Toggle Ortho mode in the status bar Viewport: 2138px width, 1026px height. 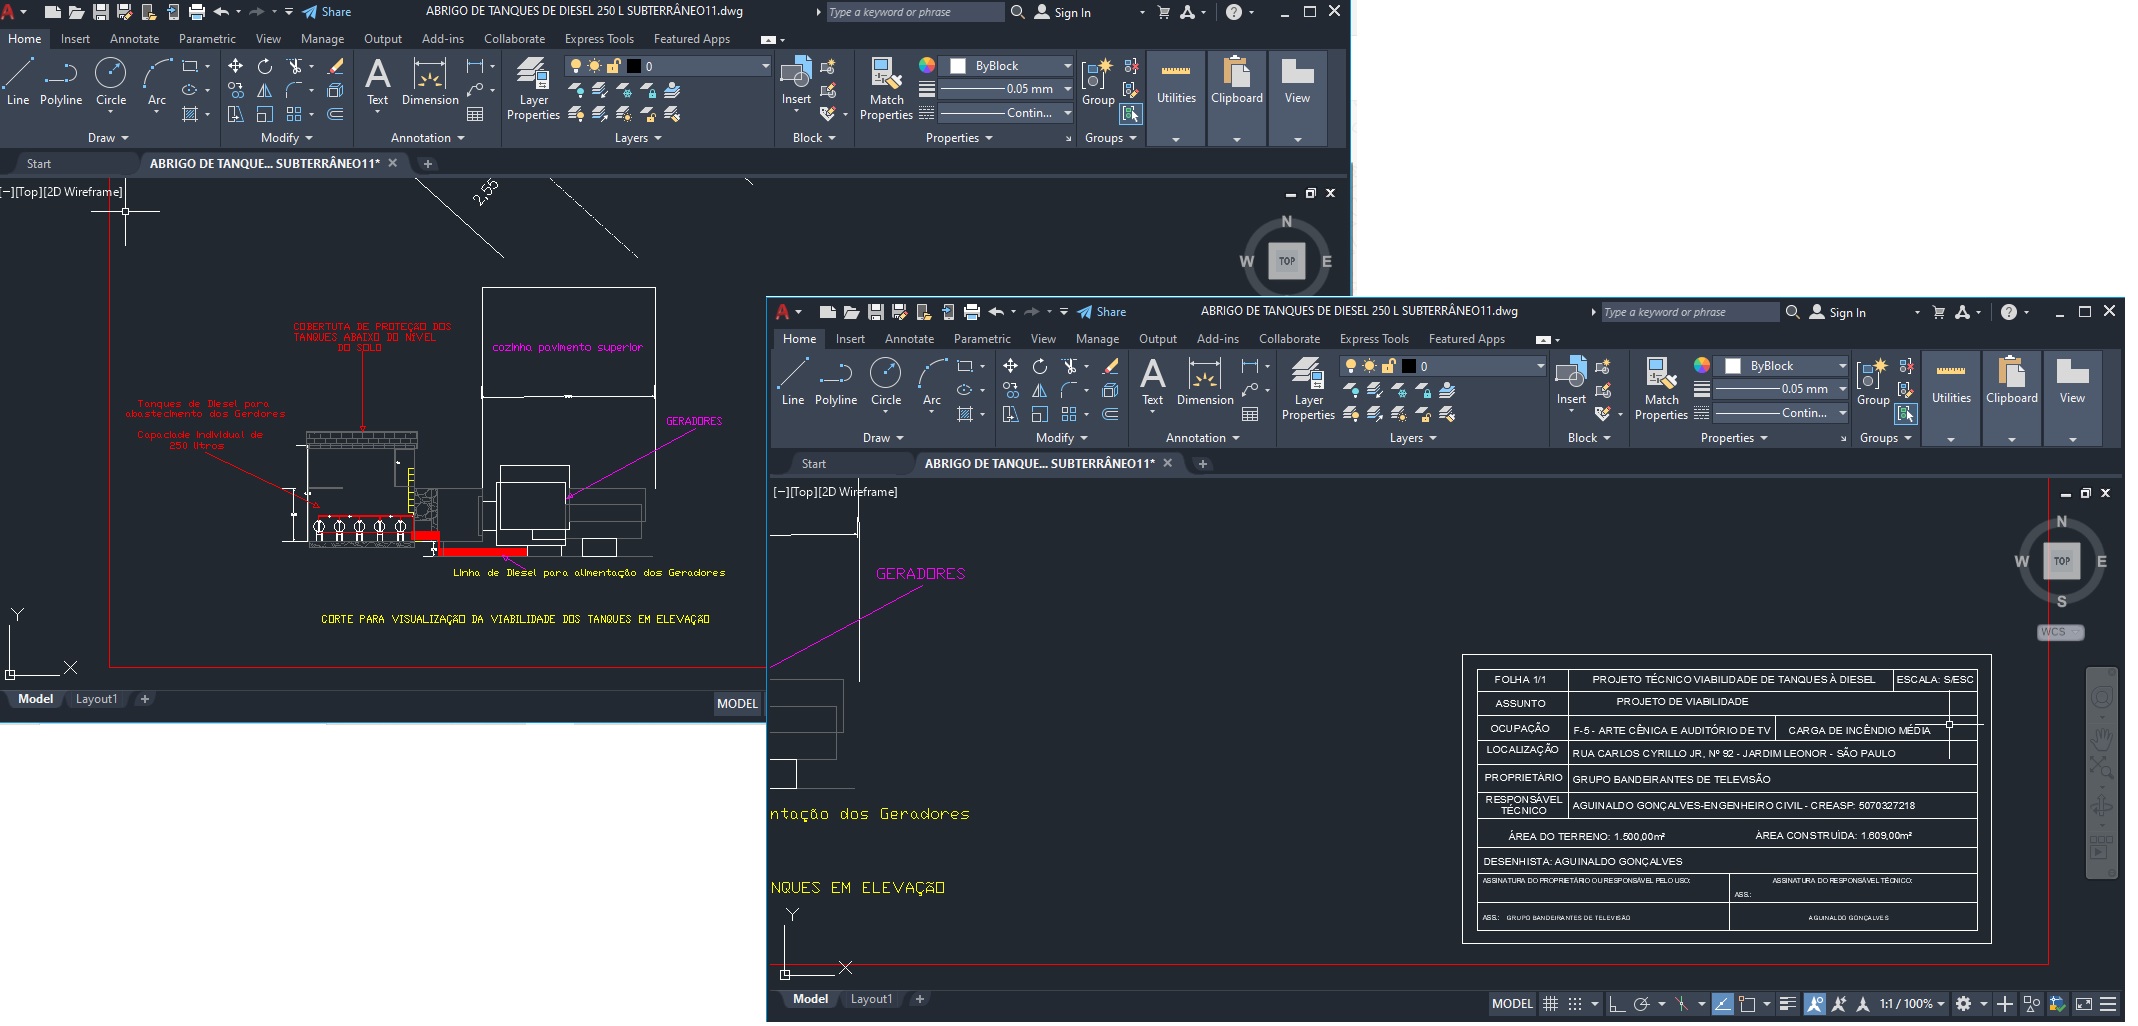(x=1616, y=1004)
